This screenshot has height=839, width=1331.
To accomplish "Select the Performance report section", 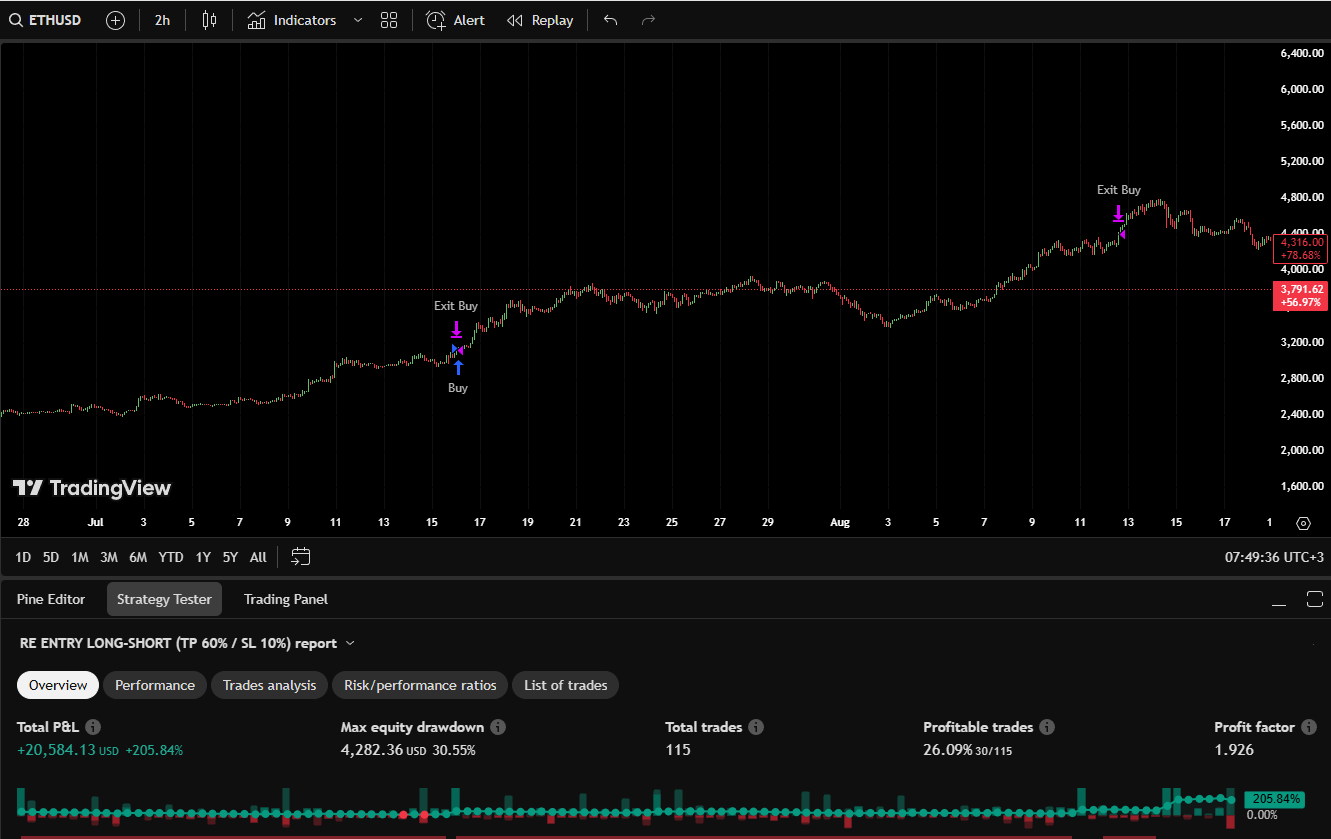I will 155,685.
